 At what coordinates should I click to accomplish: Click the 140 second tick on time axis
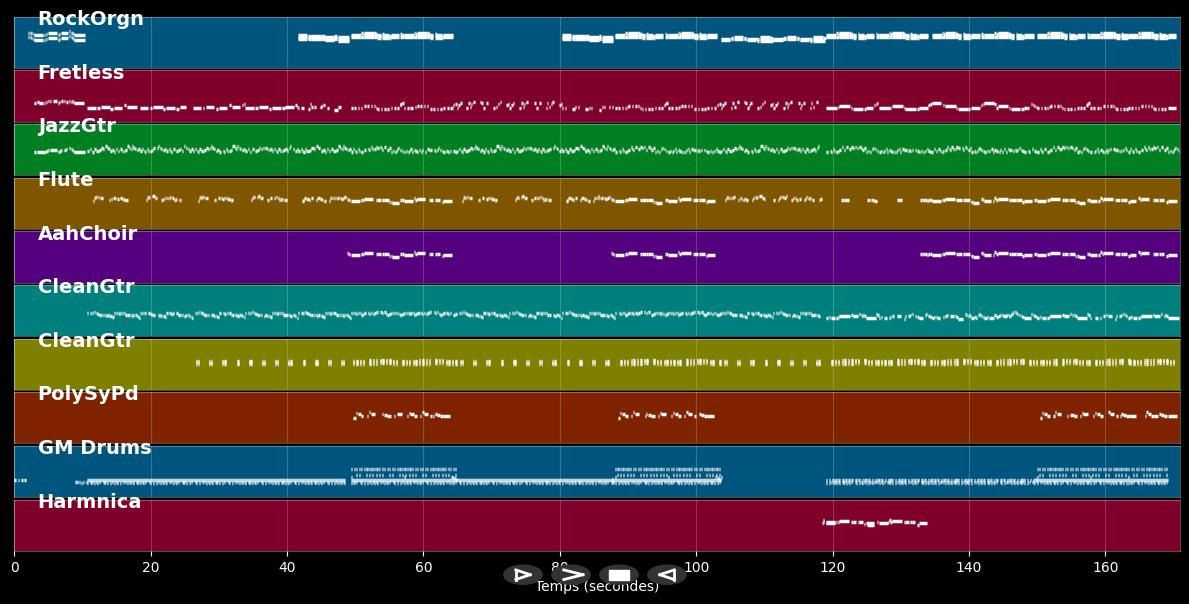[x=969, y=567]
